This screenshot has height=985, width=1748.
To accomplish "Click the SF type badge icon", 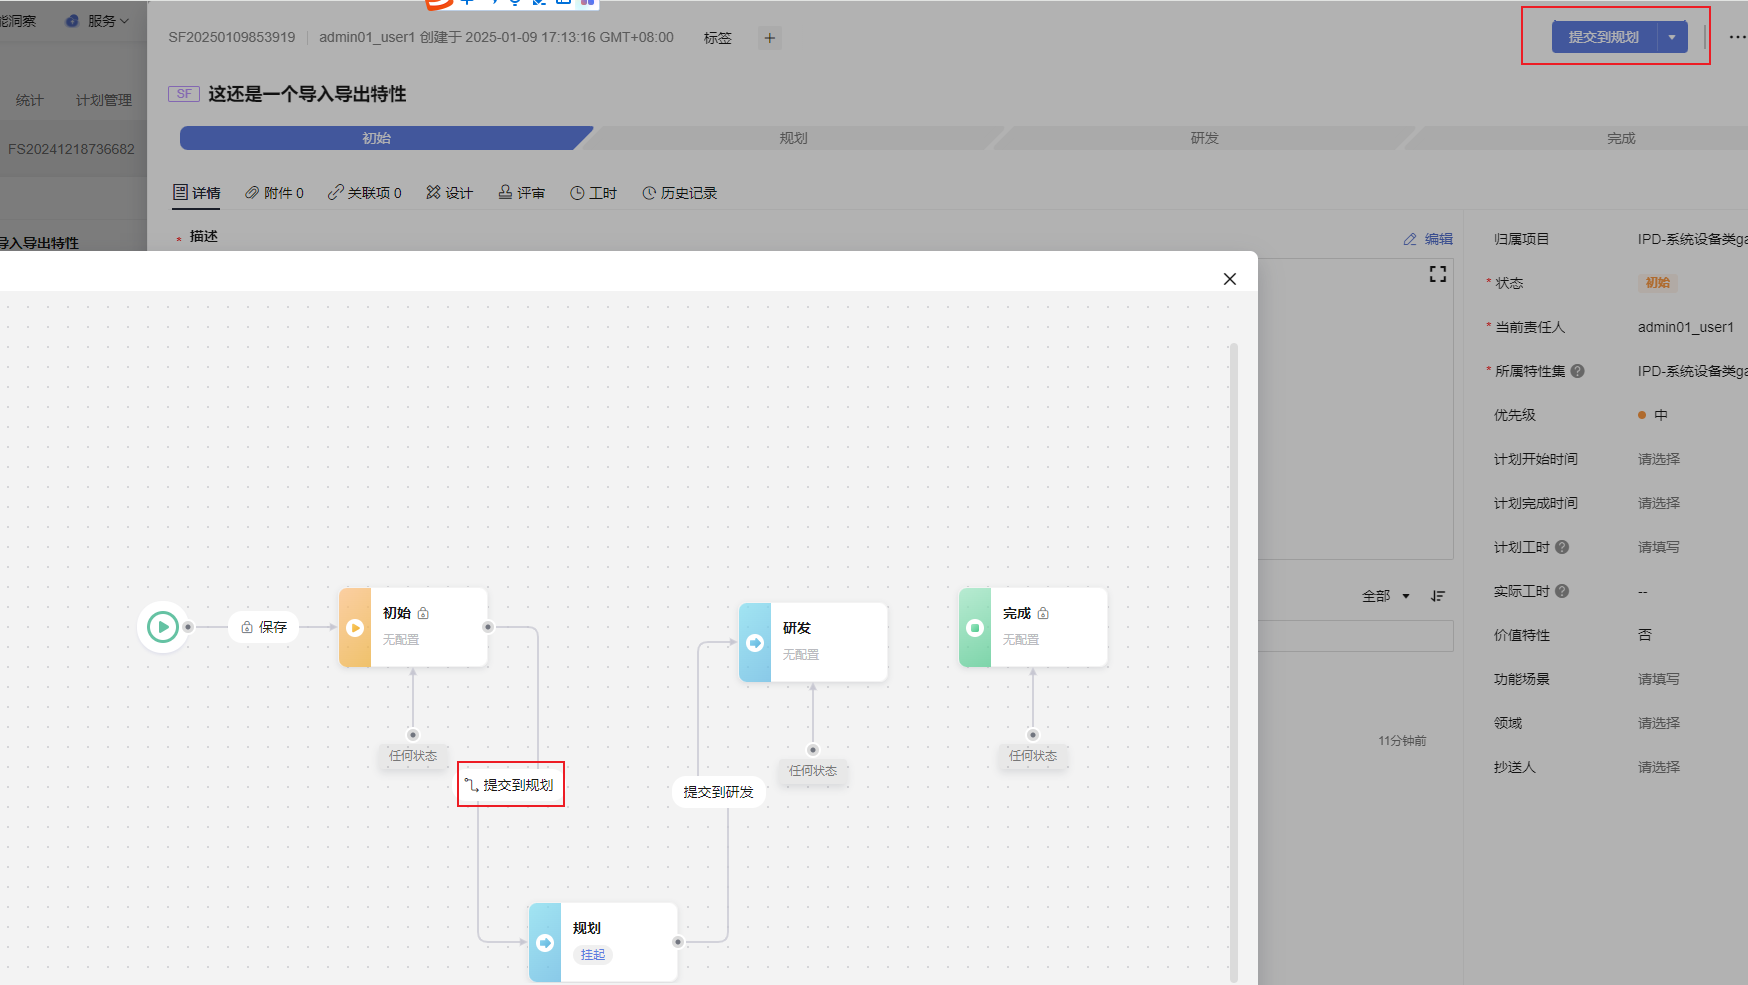I will 184,94.
